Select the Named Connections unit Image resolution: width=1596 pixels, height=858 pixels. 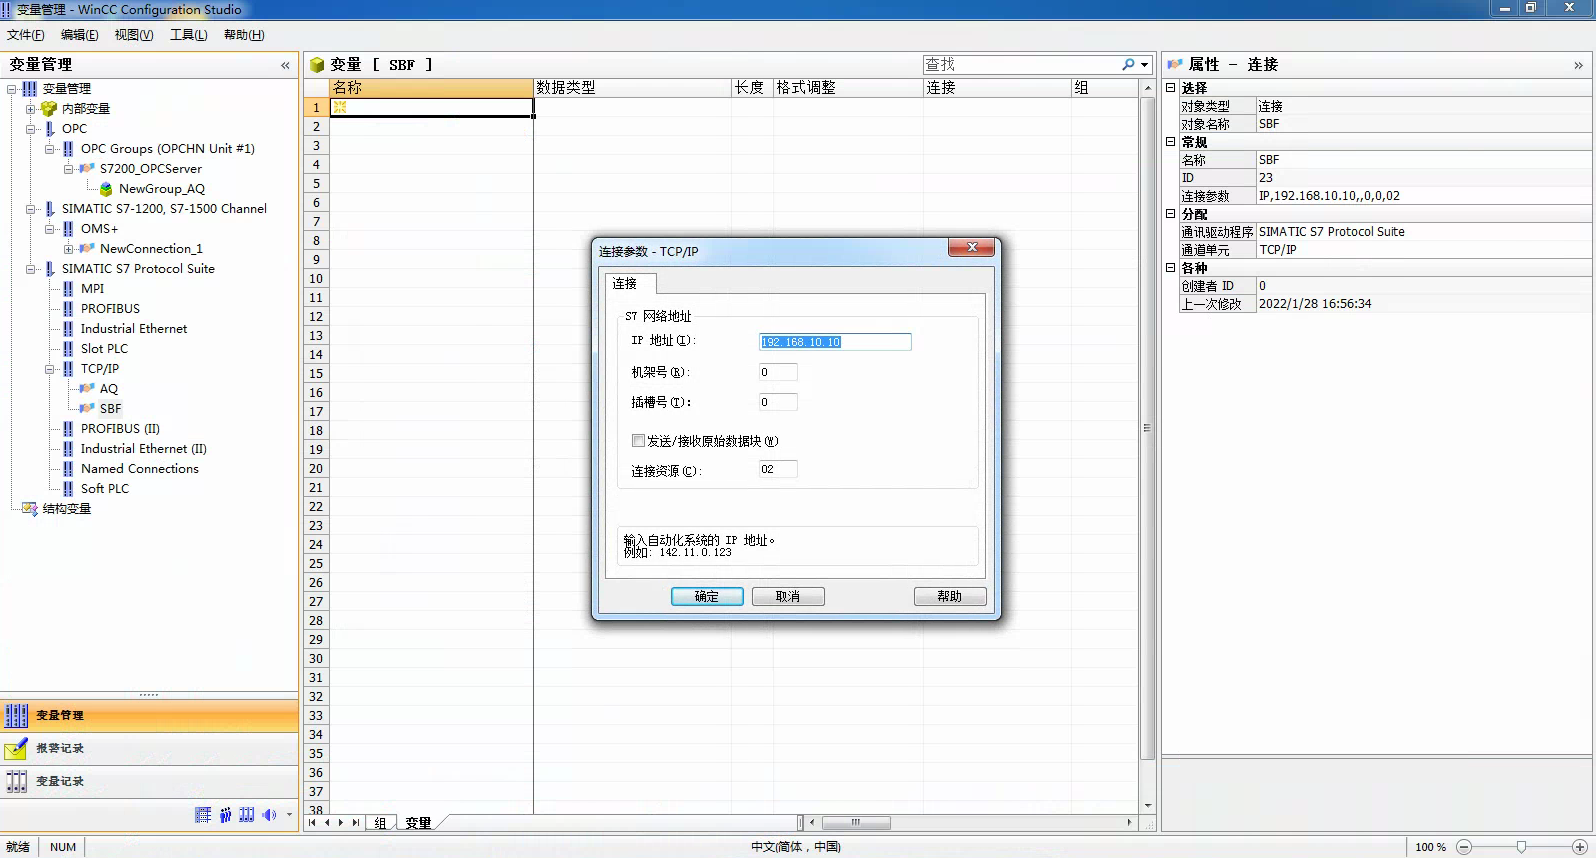(140, 468)
